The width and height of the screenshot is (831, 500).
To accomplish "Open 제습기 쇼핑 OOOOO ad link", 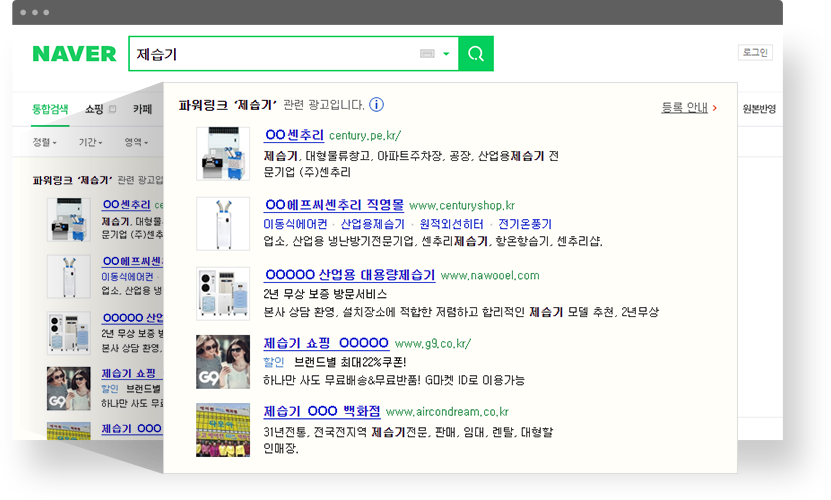I will pos(326,343).
